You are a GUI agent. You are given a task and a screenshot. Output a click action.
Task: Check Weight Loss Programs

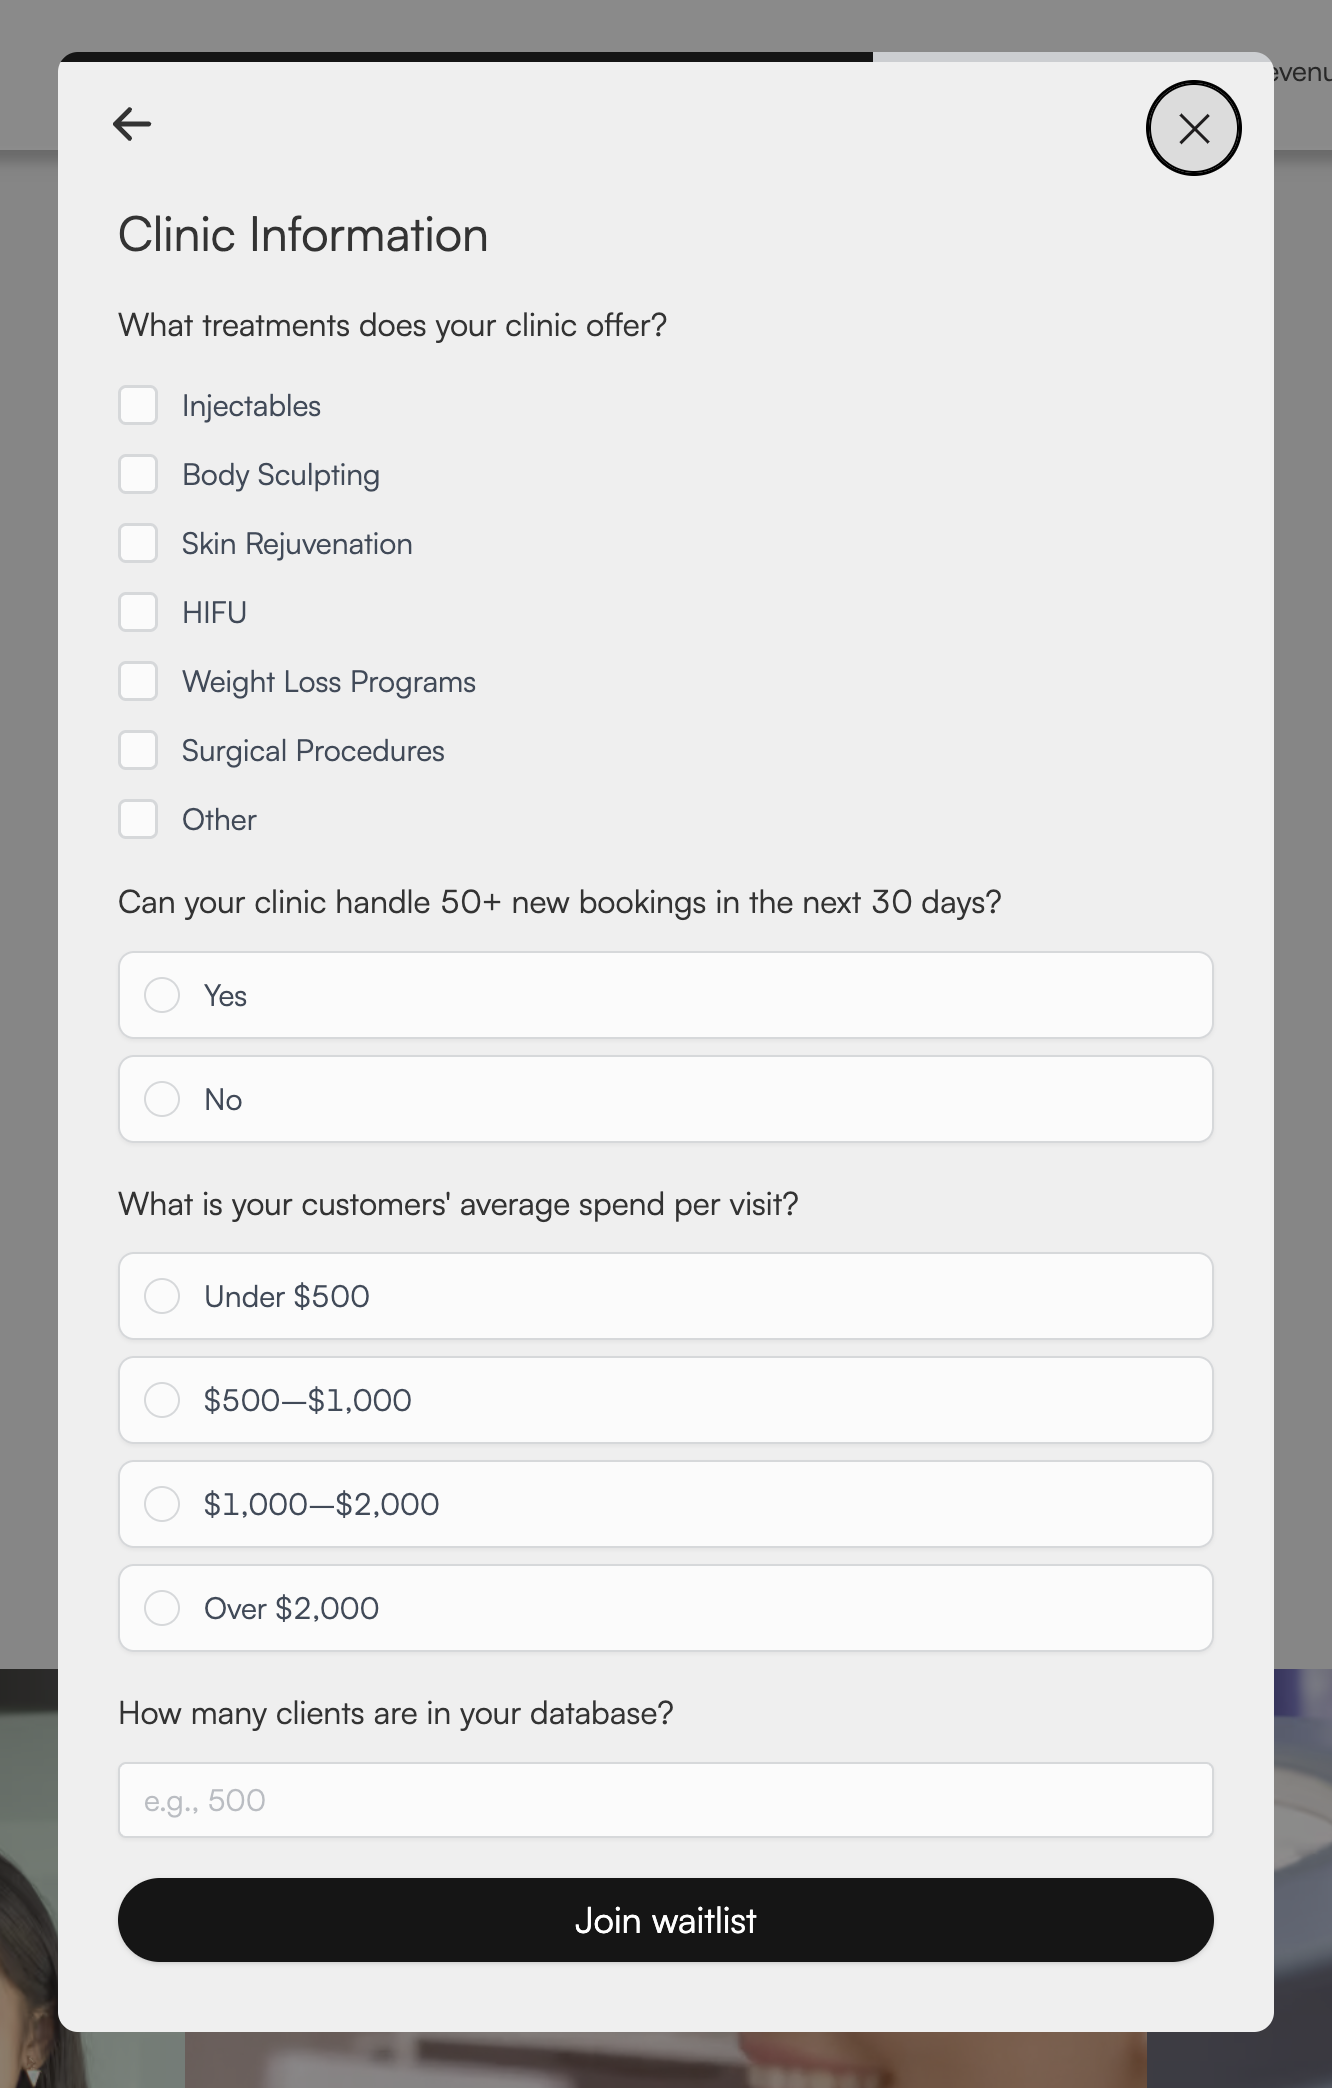click(x=138, y=681)
